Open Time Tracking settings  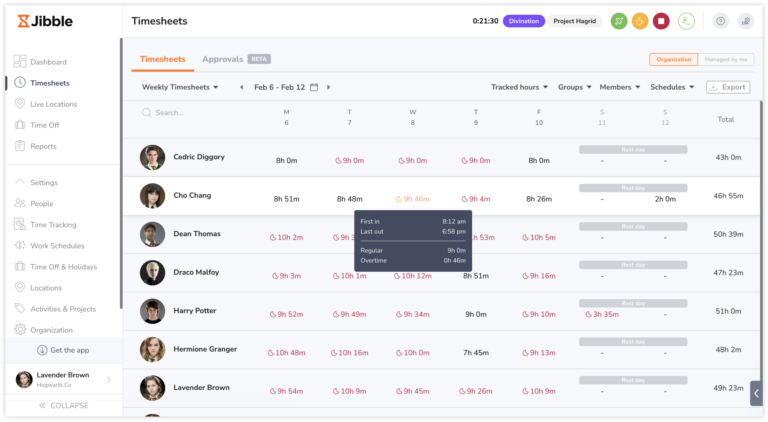pyautogui.click(x=45, y=224)
